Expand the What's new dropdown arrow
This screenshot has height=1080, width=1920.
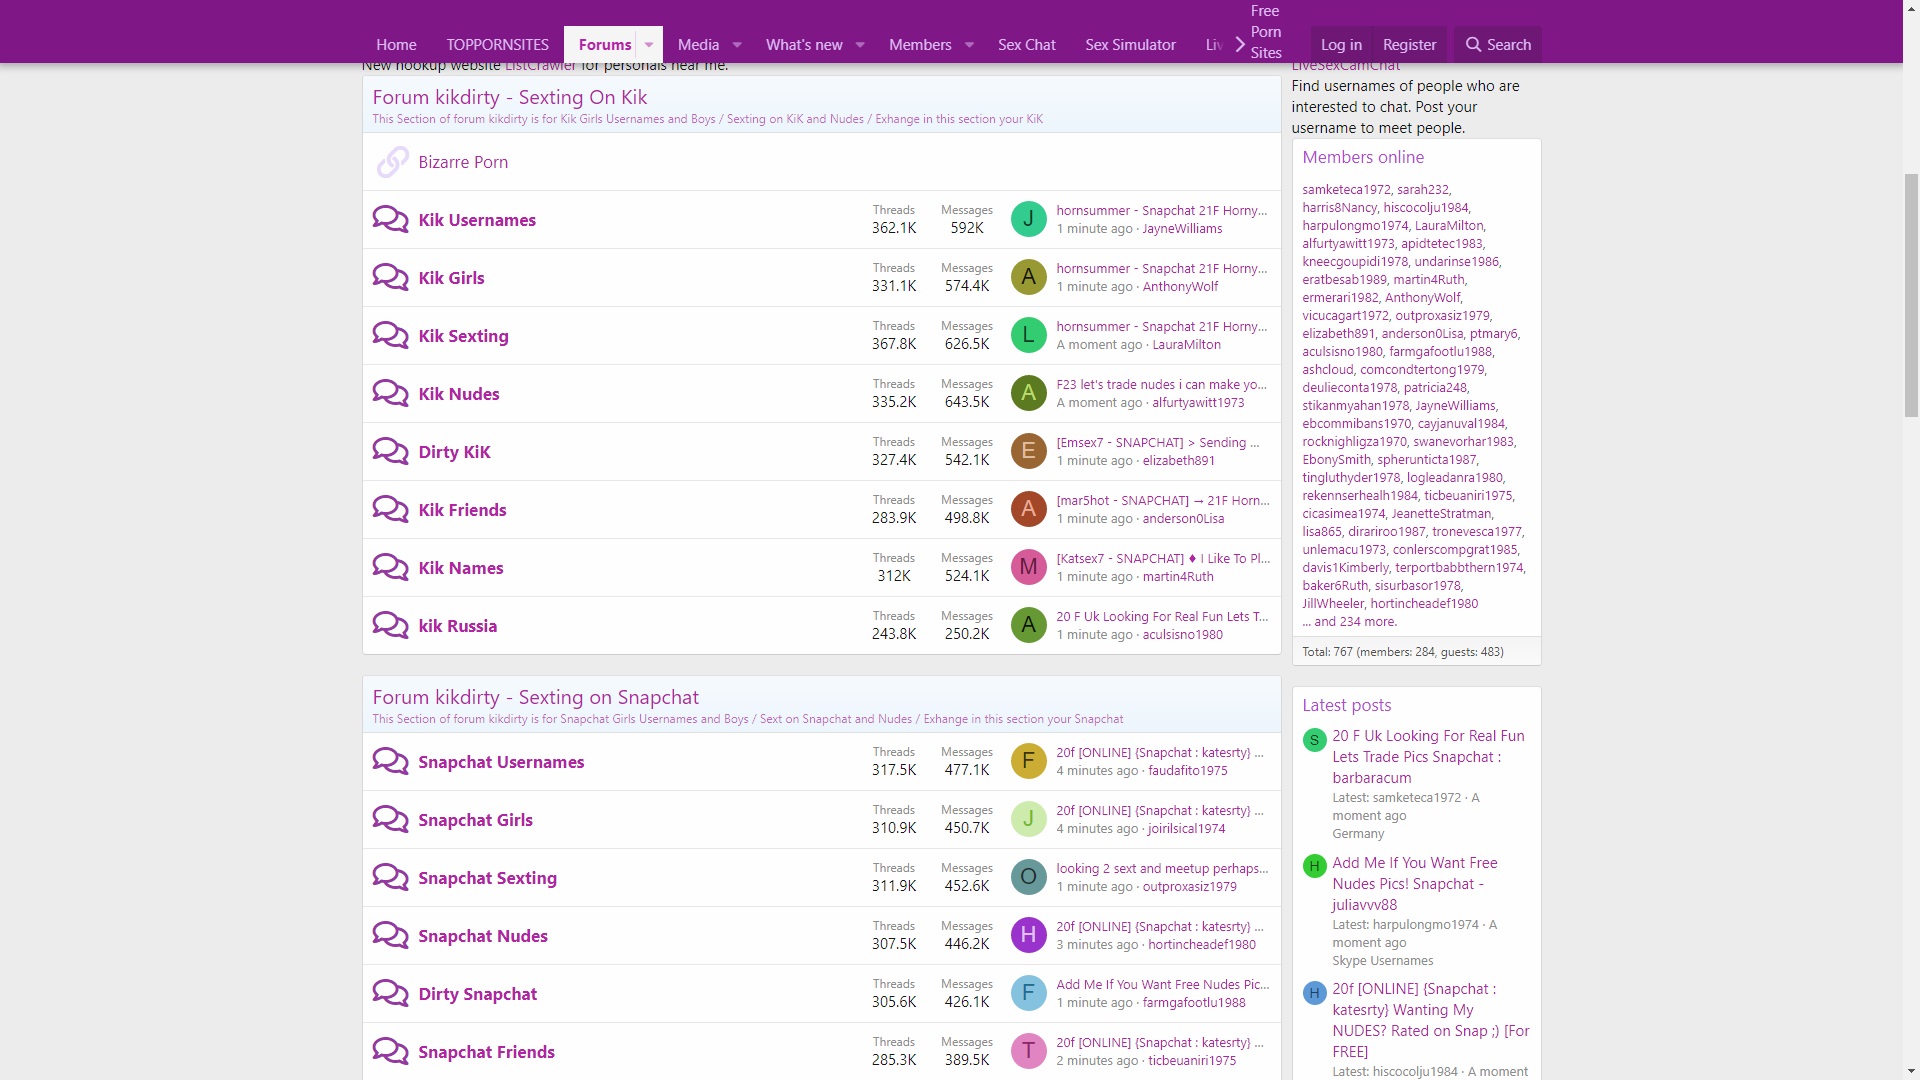tap(860, 45)
